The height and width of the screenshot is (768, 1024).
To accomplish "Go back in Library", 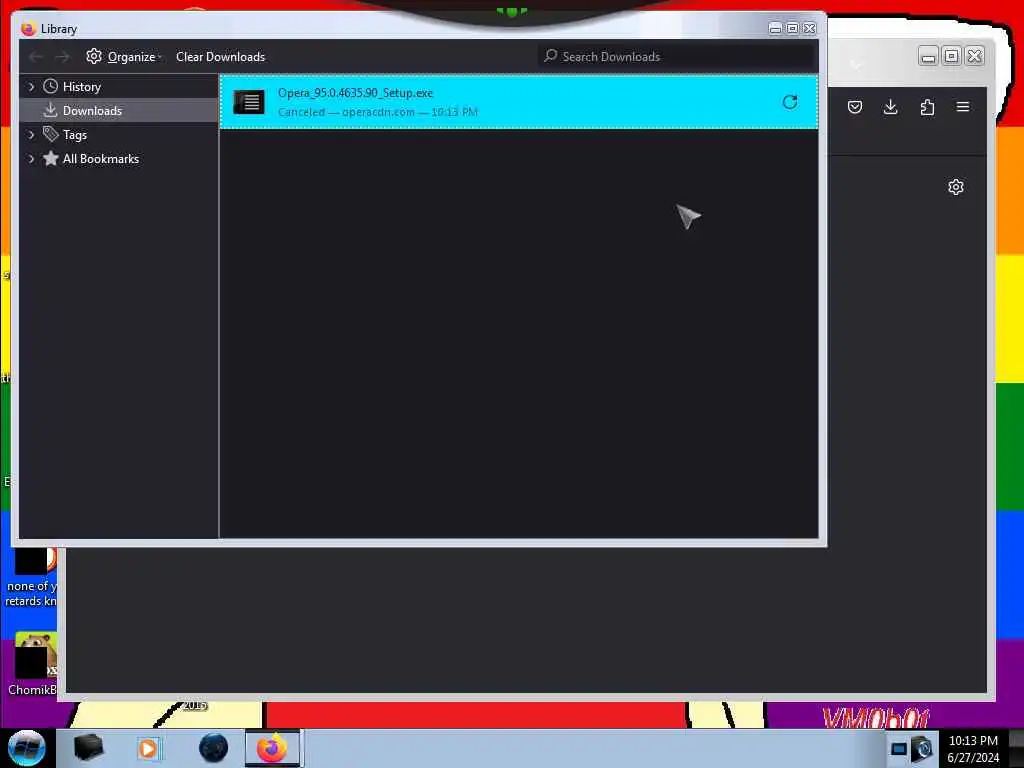I will coord(36,57).
